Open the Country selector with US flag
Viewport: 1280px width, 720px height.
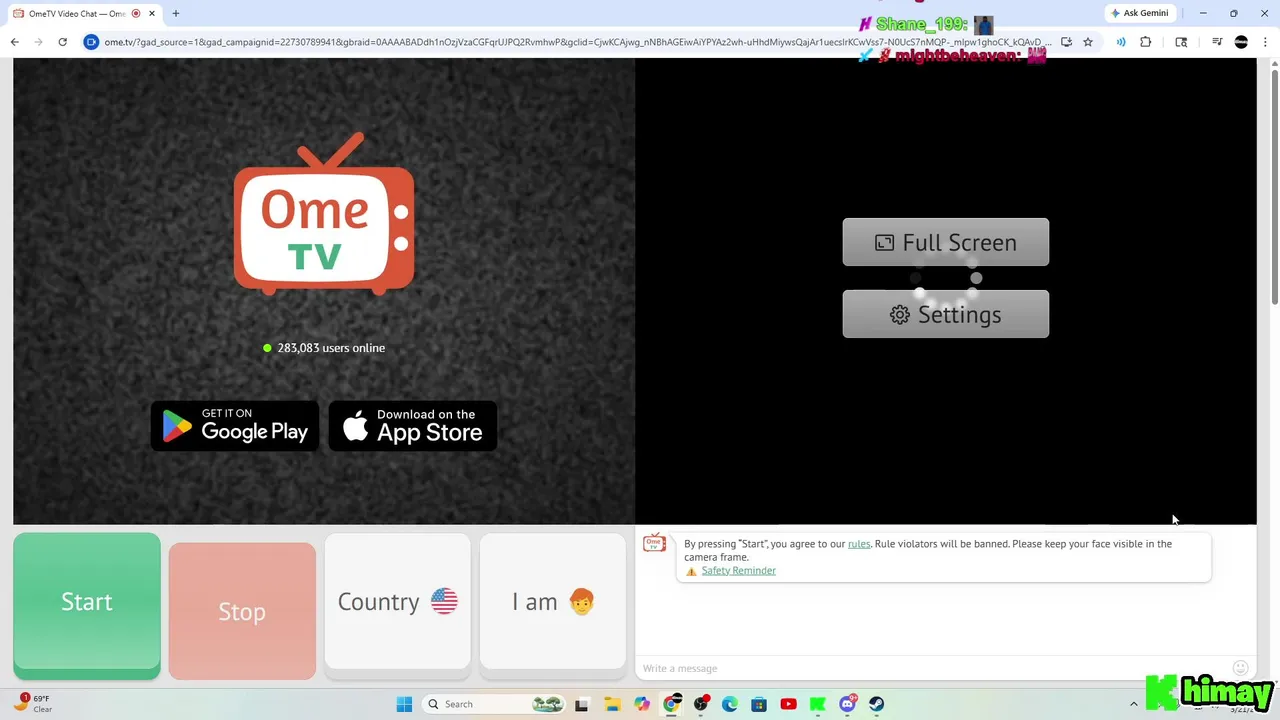click(x=397, y=601)
